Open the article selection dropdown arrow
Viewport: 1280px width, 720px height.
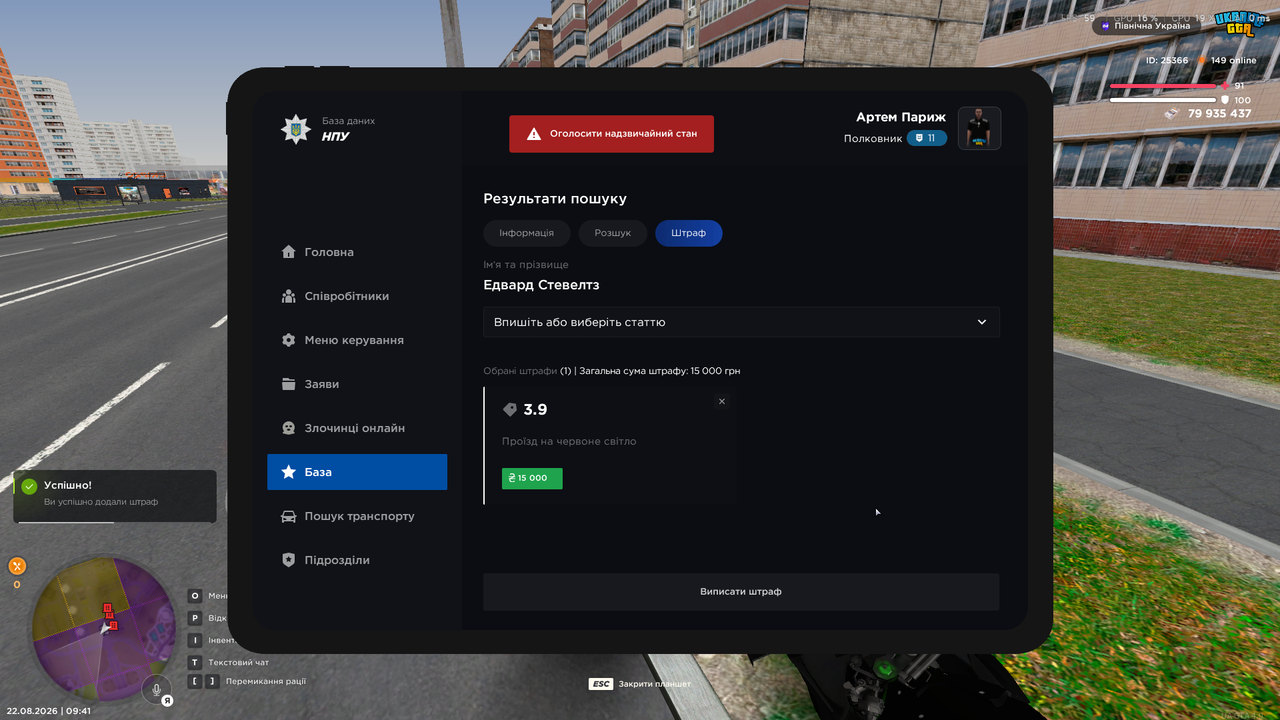(x=982, y=322)
